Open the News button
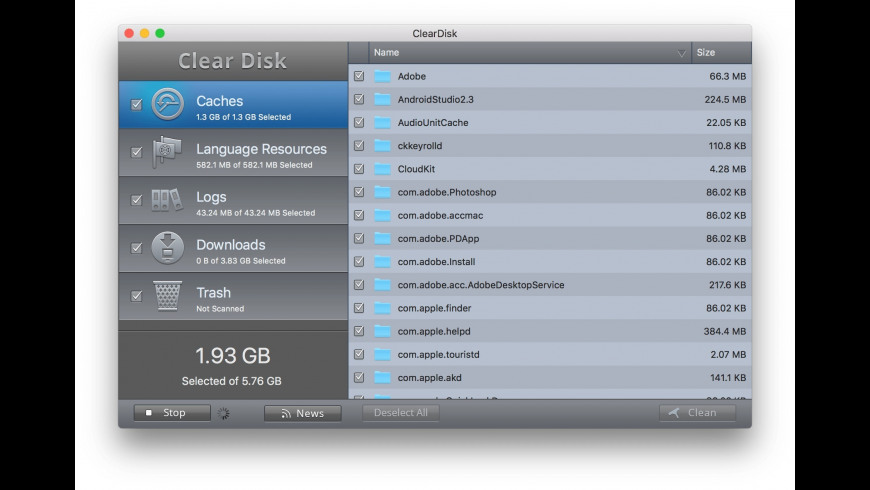The width and height of the screenshot is (870, 490). point(302,413)
